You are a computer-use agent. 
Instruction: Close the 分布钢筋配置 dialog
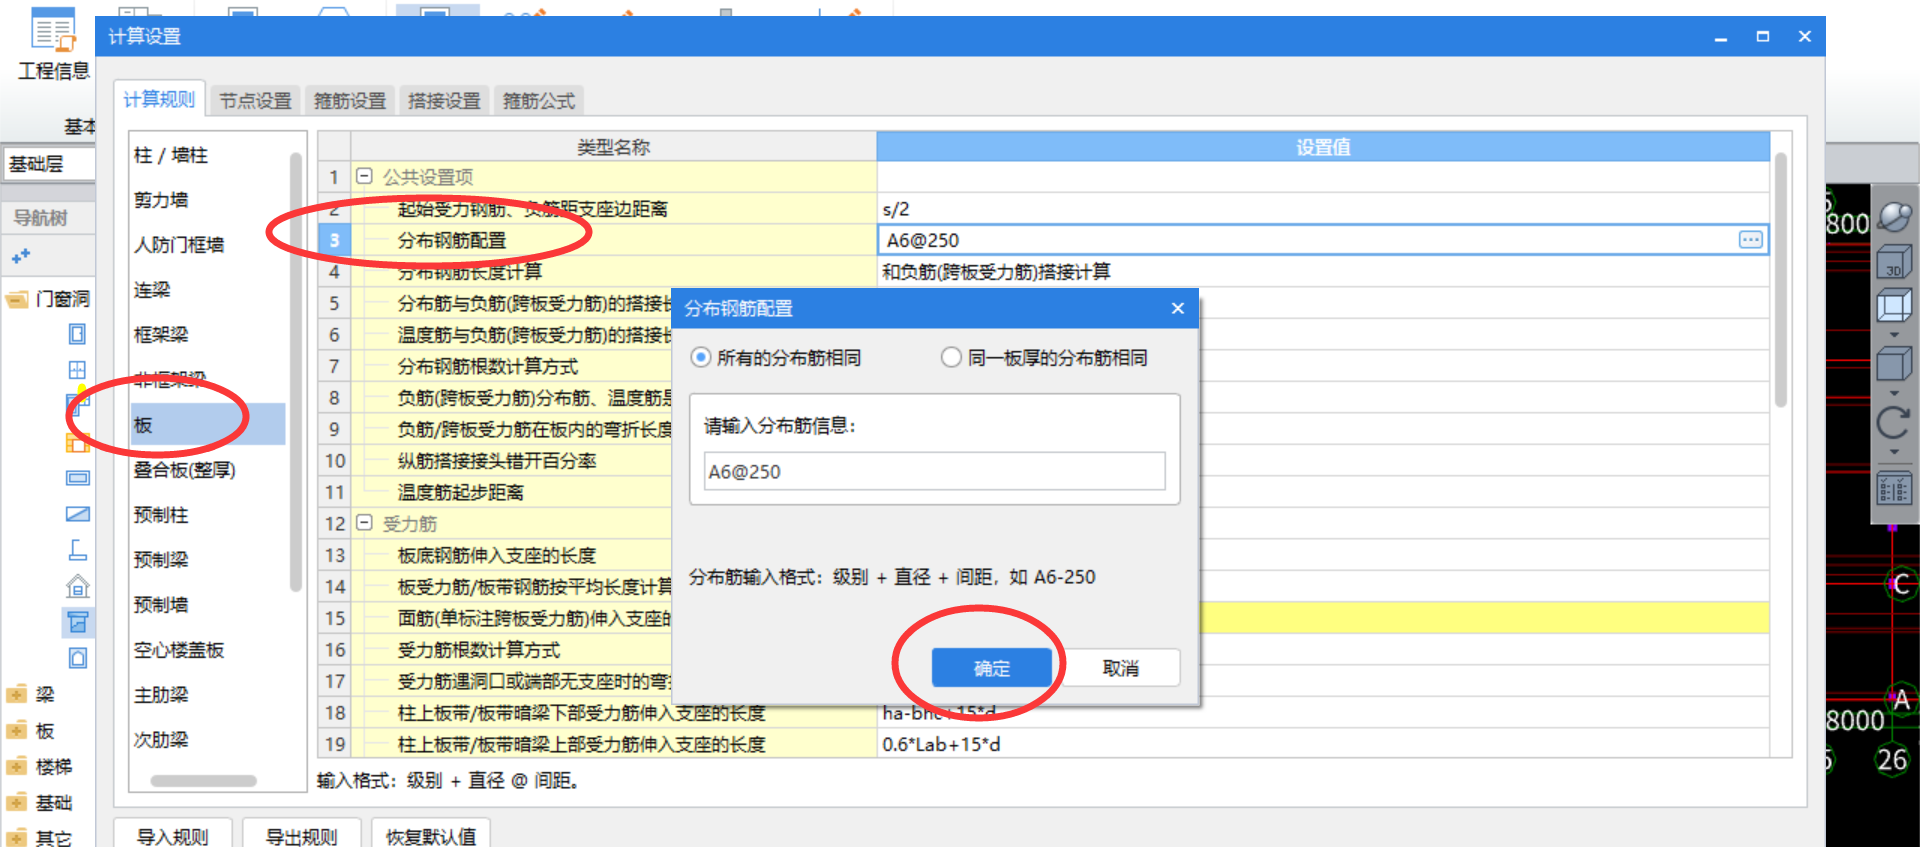[x=1178, y=308]
